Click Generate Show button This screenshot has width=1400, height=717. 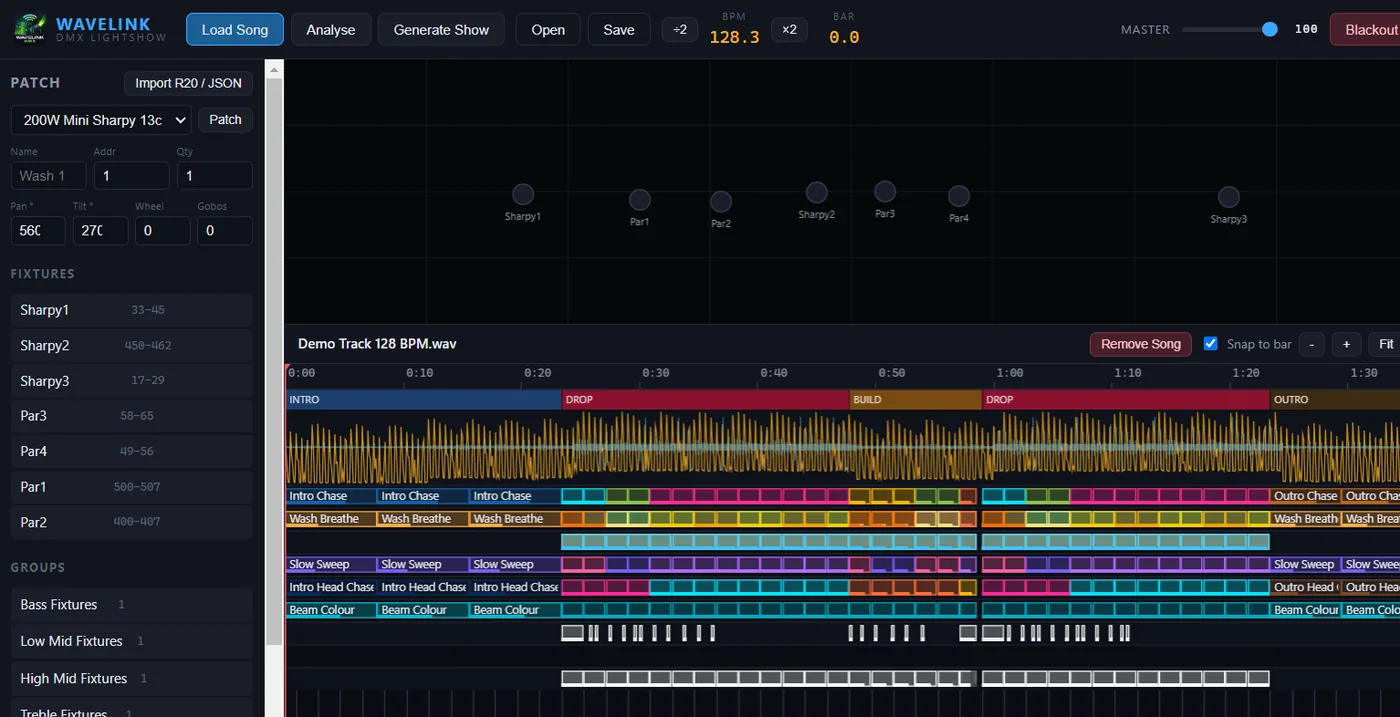click(441, 29)
